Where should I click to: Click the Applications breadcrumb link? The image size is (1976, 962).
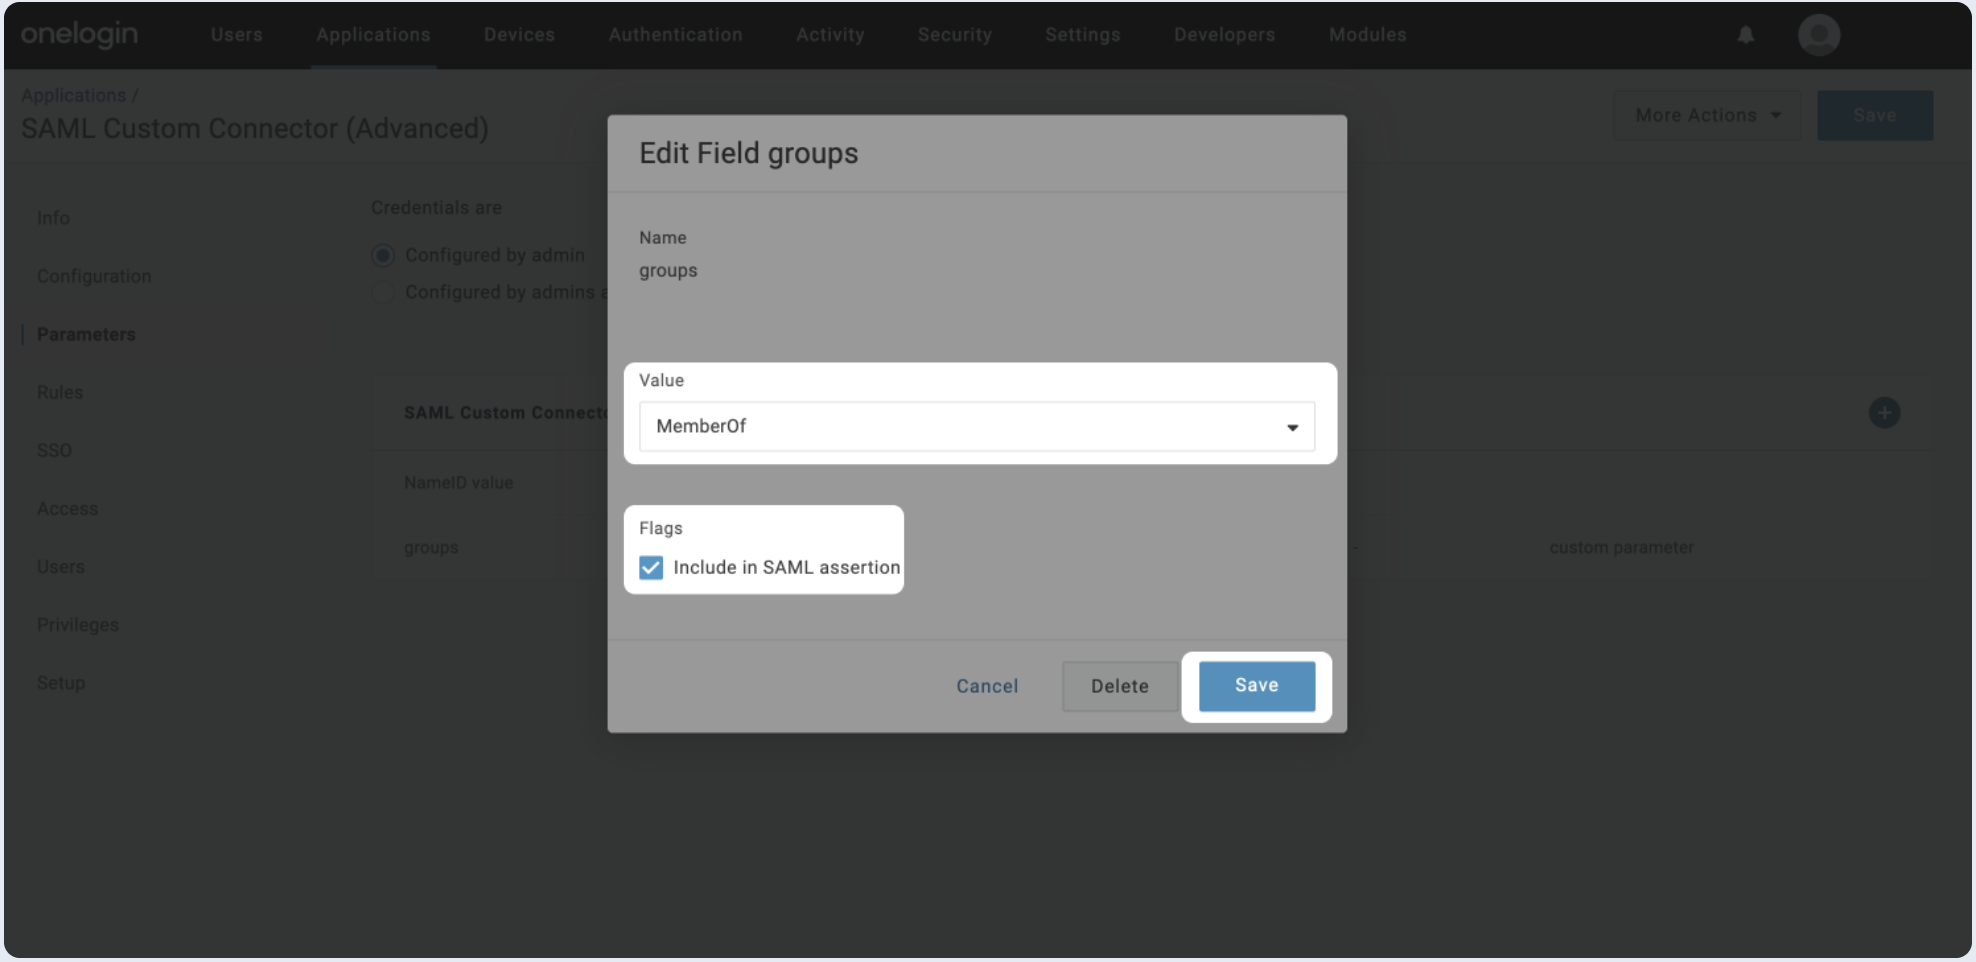(73, 96)
